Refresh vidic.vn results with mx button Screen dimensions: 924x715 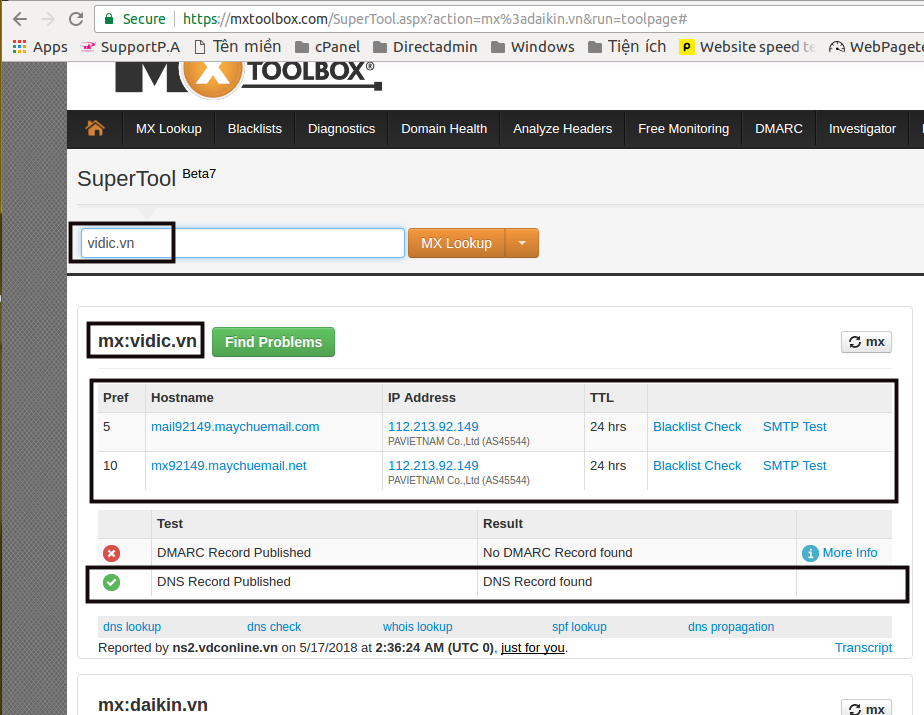[866, 342]
